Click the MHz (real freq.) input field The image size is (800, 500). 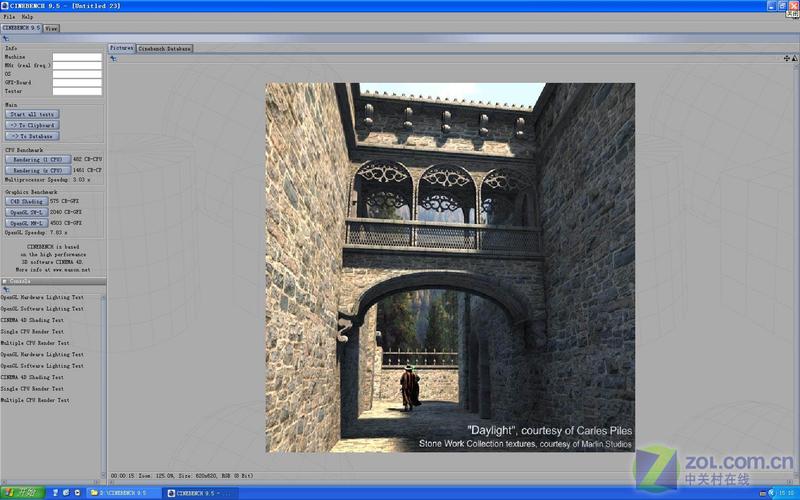pyautogui.click(x=77, y=65)
